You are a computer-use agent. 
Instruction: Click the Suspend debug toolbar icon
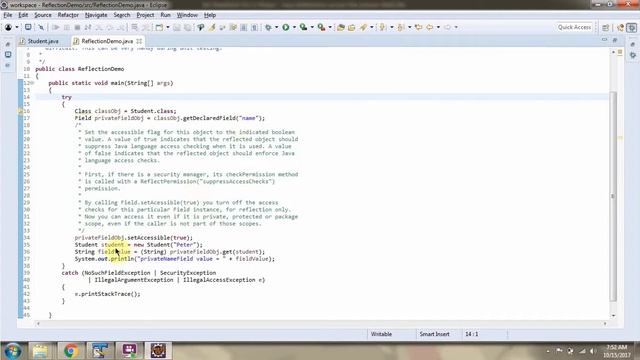coord(66,27)
